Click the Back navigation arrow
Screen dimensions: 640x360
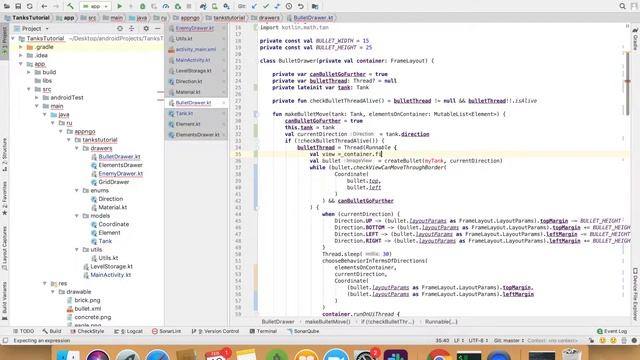coord(44,6)
